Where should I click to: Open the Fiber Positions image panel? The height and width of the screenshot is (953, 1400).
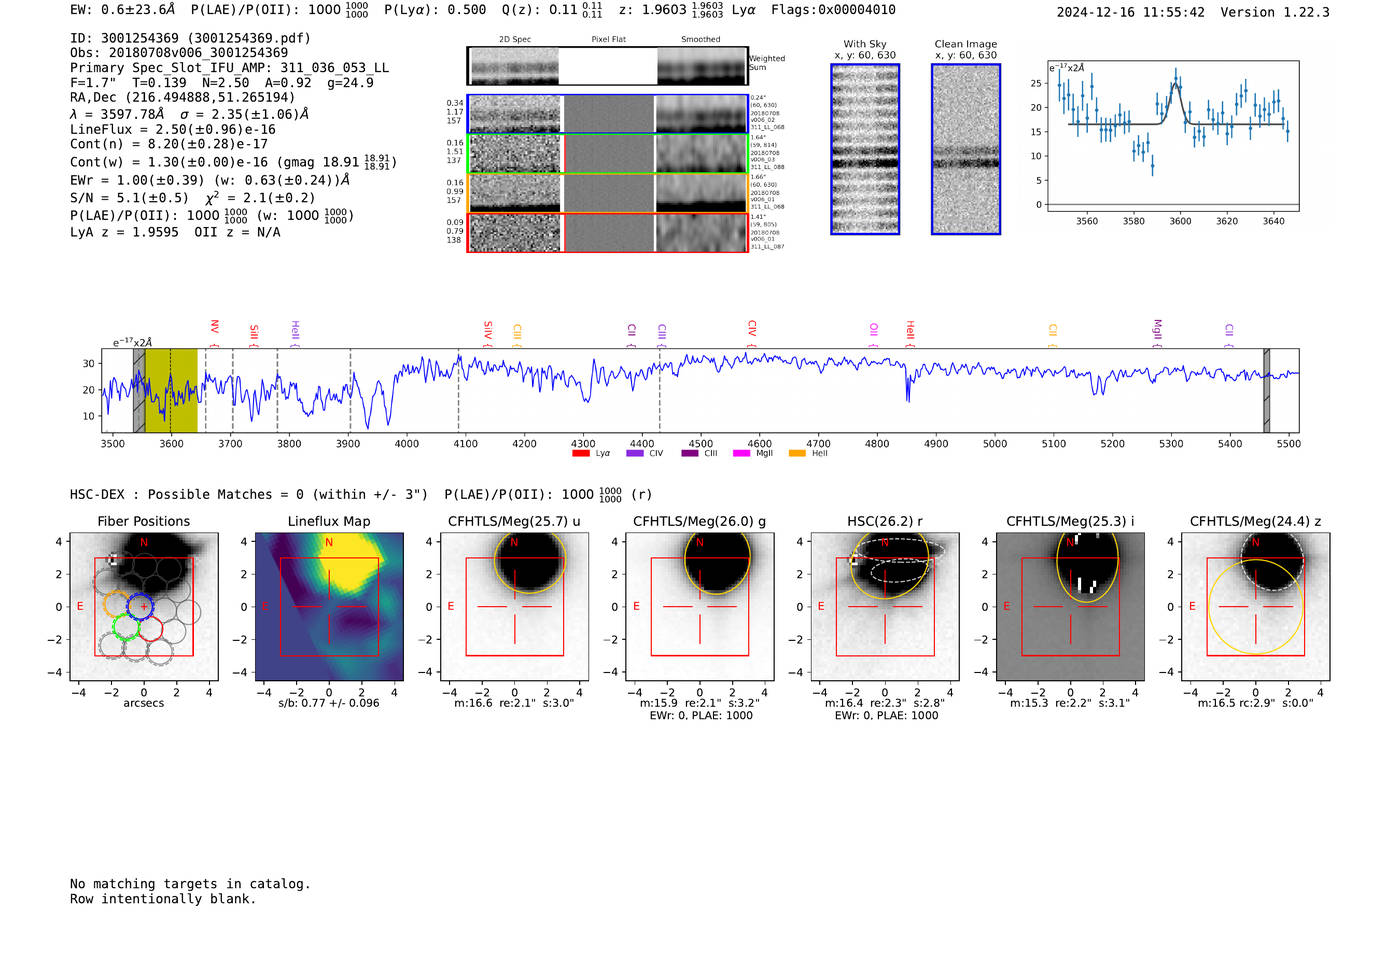point(144,606)
